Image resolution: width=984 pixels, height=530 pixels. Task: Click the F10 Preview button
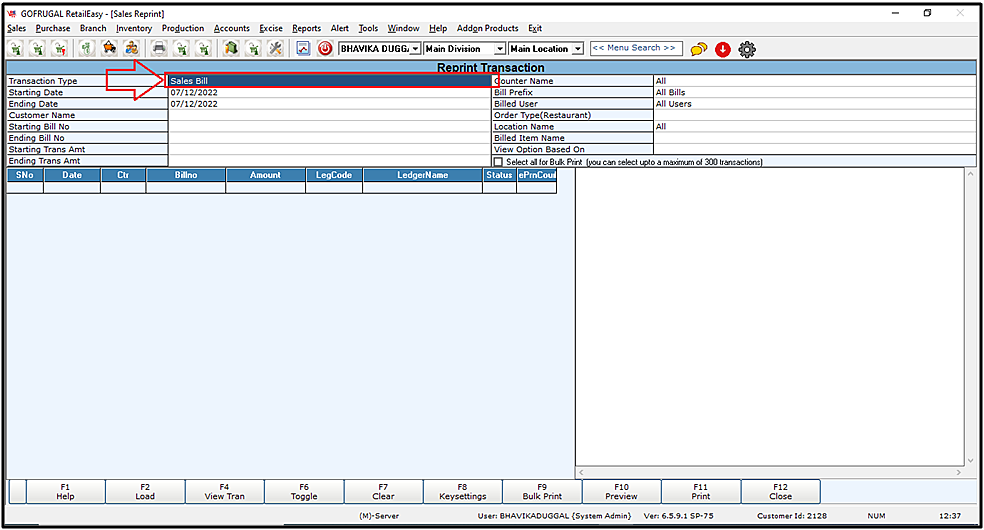(621, 491)
